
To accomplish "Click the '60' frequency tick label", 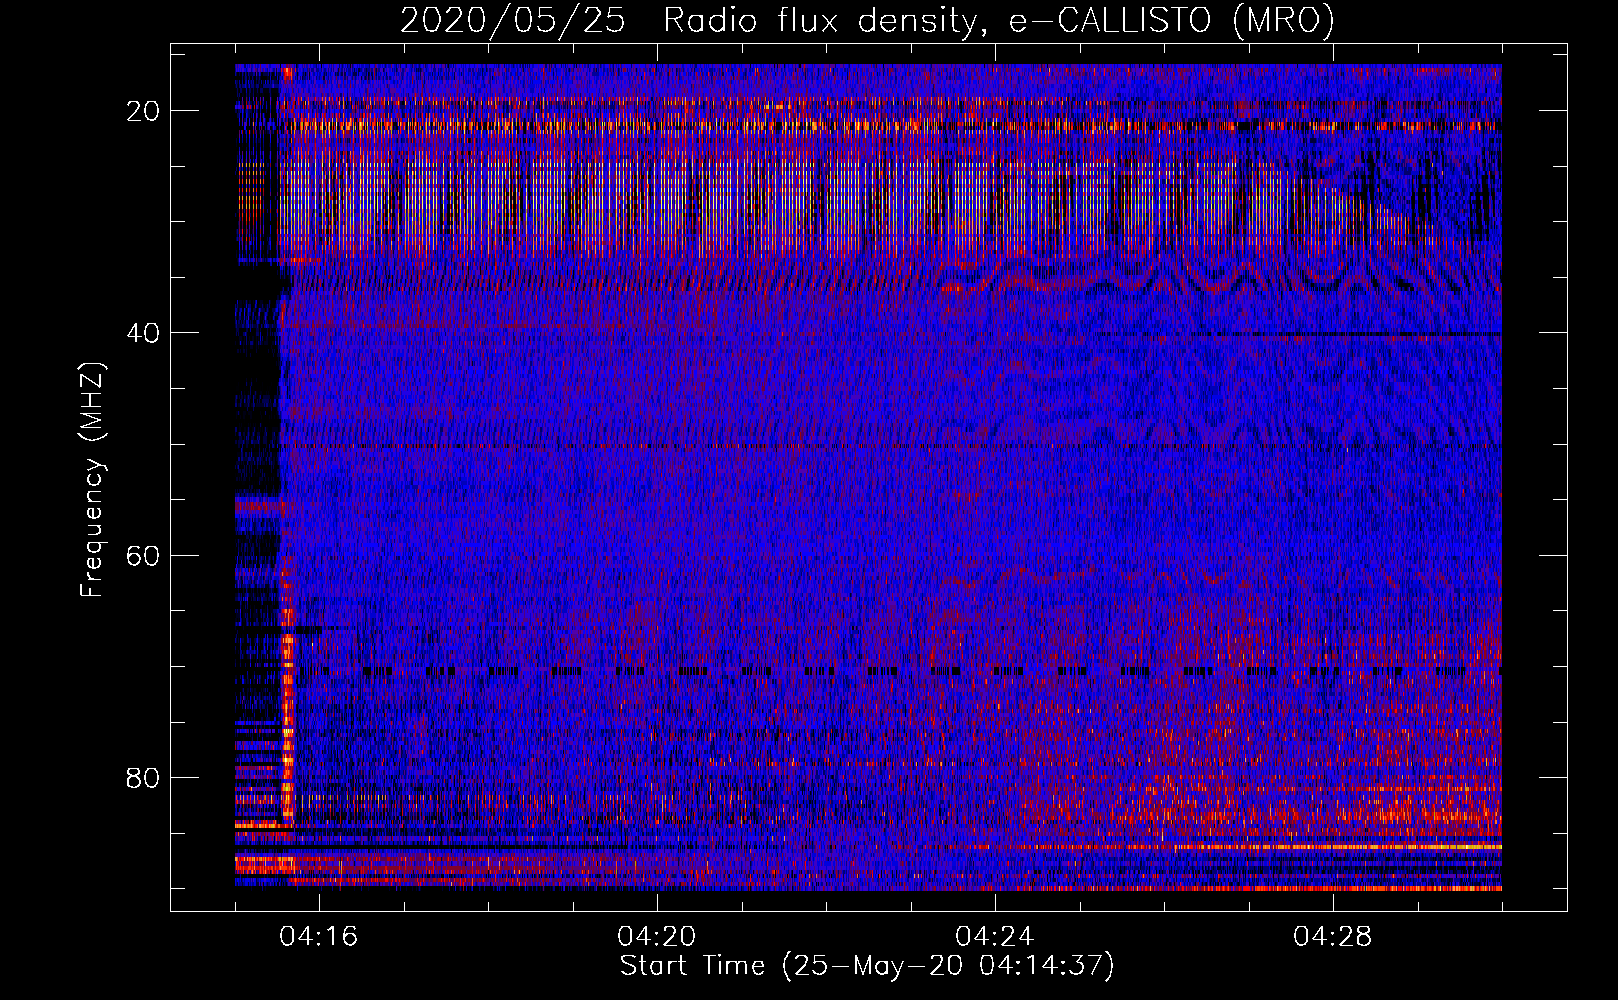I will pos(143,555).
